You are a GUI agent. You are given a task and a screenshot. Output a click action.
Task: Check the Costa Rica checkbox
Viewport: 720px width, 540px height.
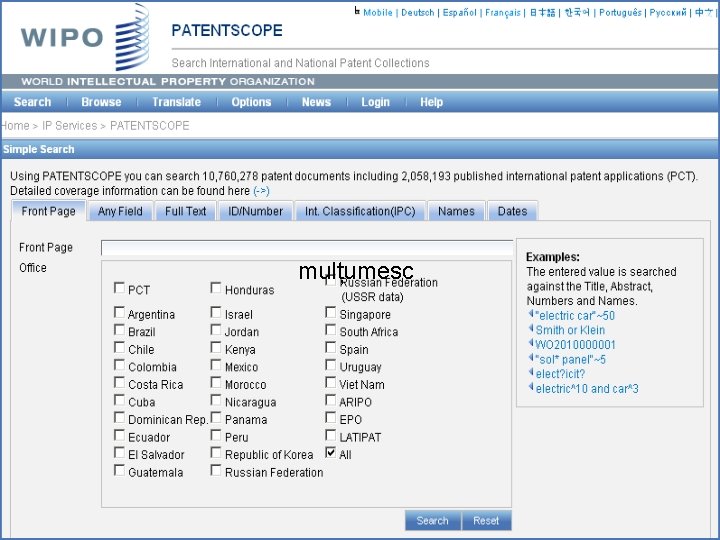pyautogui.click(x=119, y=382)
